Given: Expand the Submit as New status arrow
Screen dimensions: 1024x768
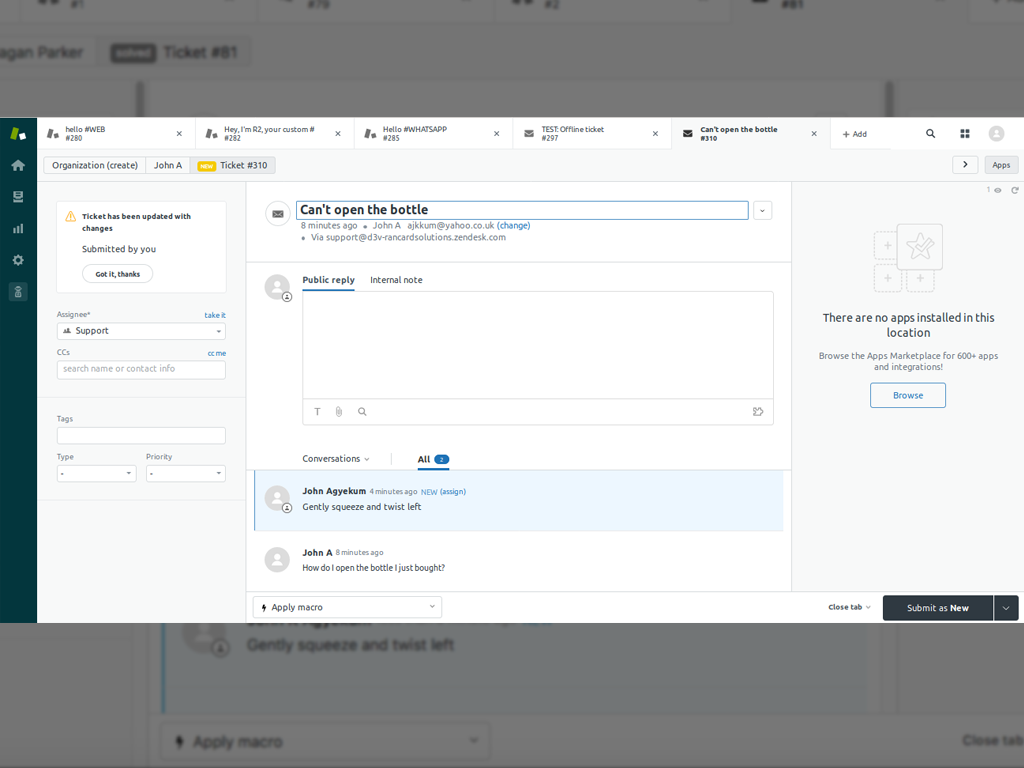Looking at the screenshot, I should point(1006,608).
